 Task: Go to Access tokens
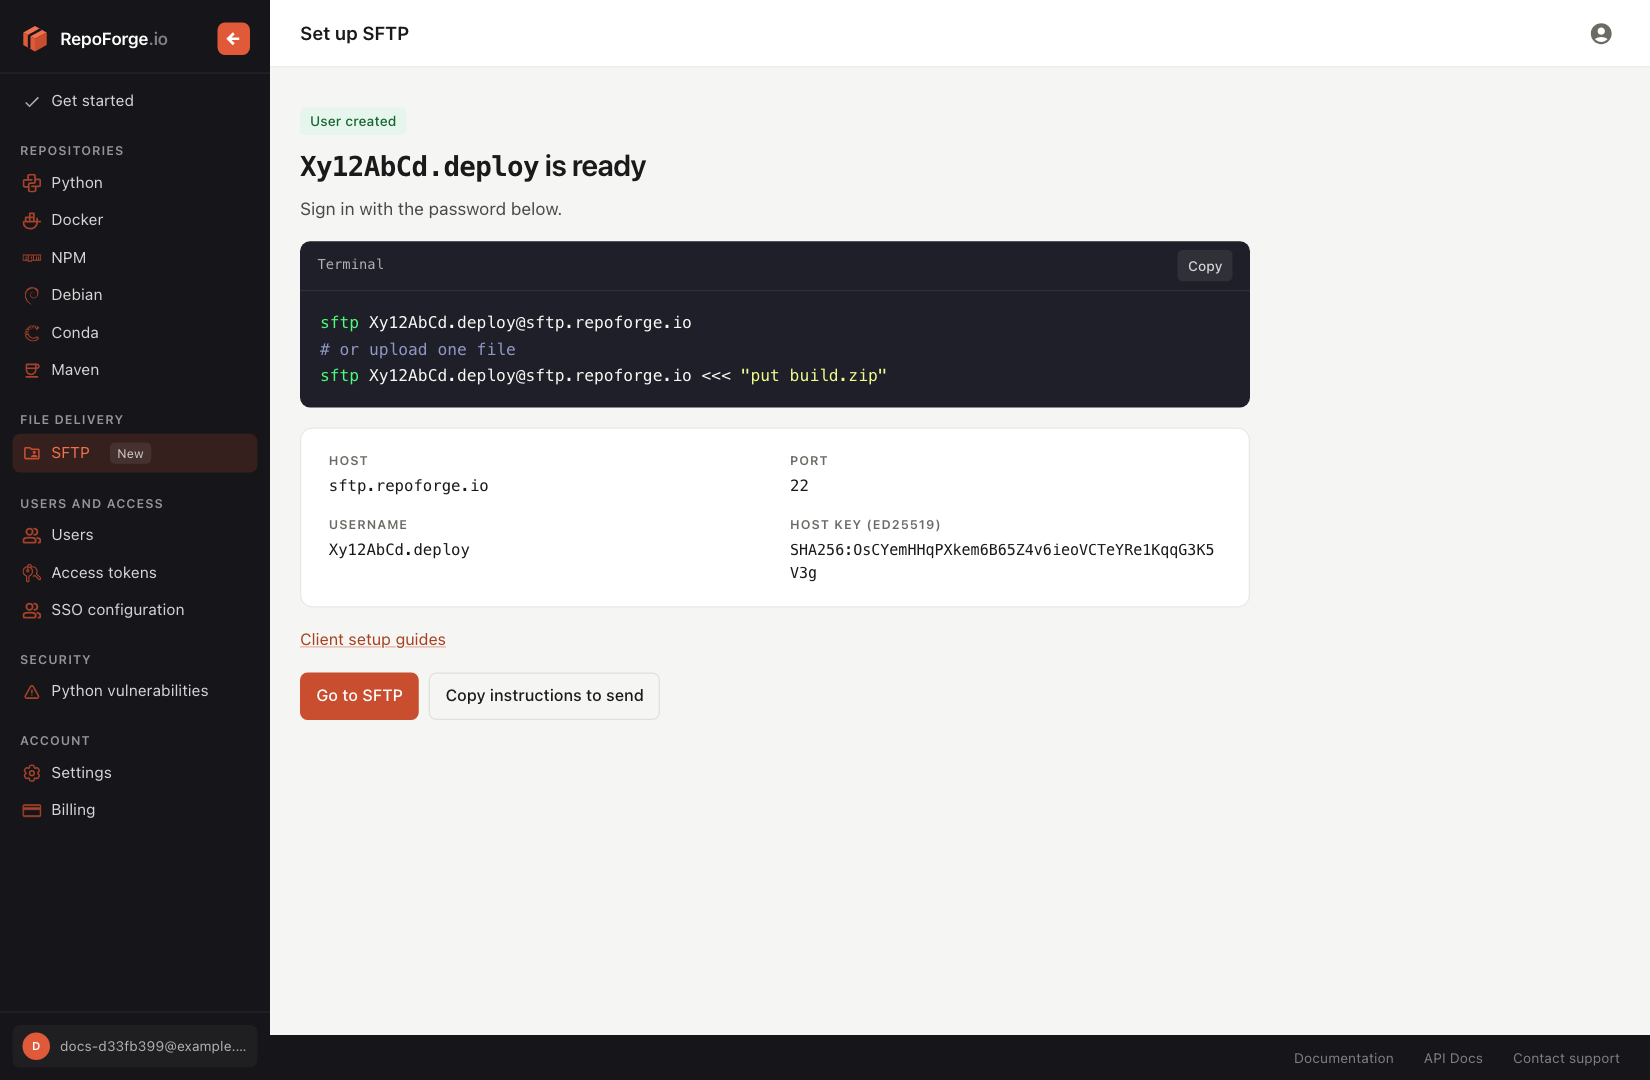click(x=135, y=573)
